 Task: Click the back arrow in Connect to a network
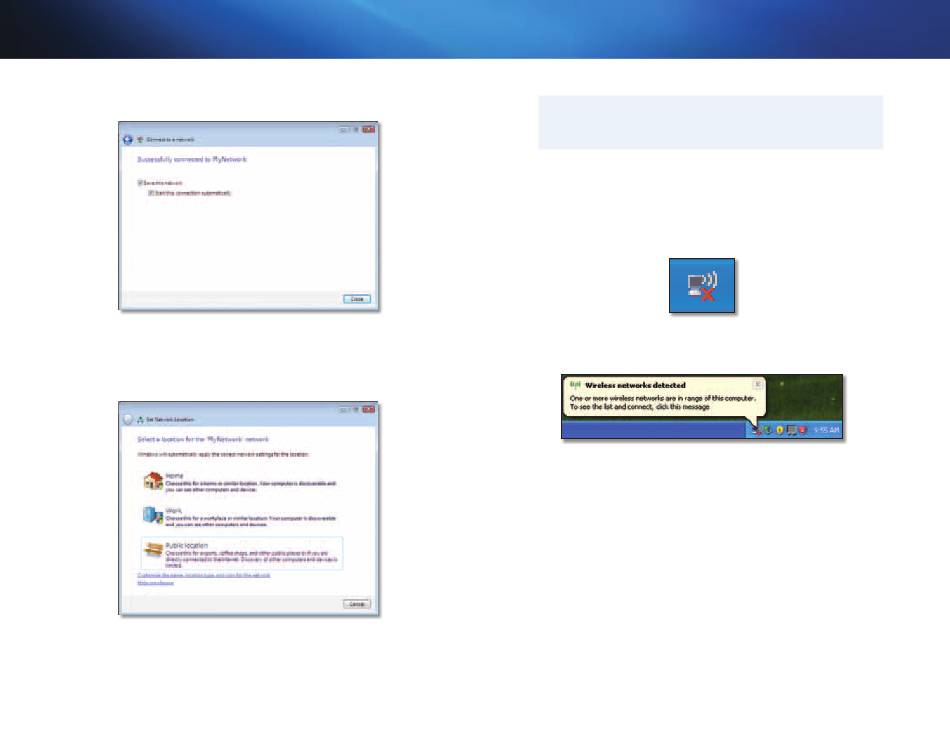tap(127, 138)
